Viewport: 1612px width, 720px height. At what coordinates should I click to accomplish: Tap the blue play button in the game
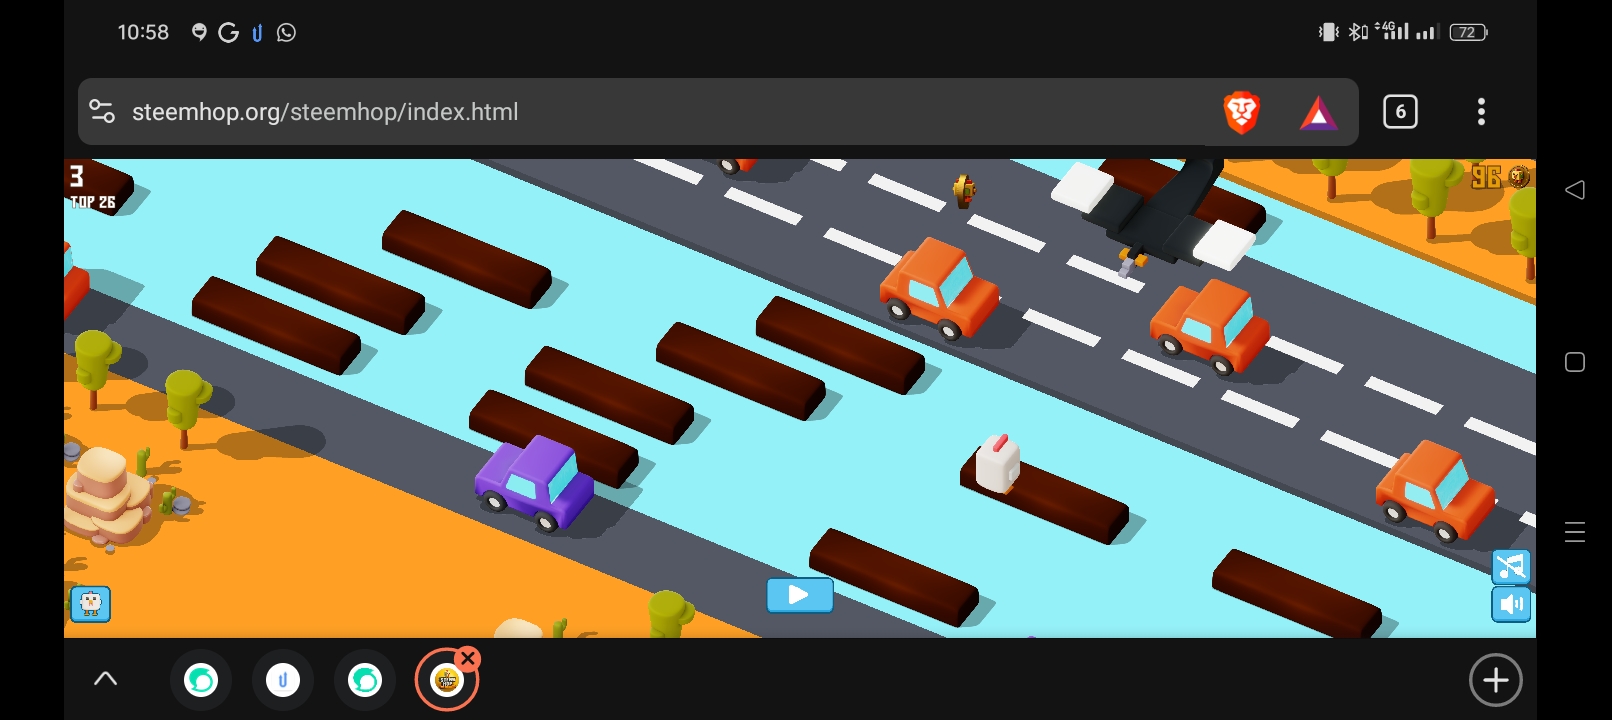coord(799,596)
